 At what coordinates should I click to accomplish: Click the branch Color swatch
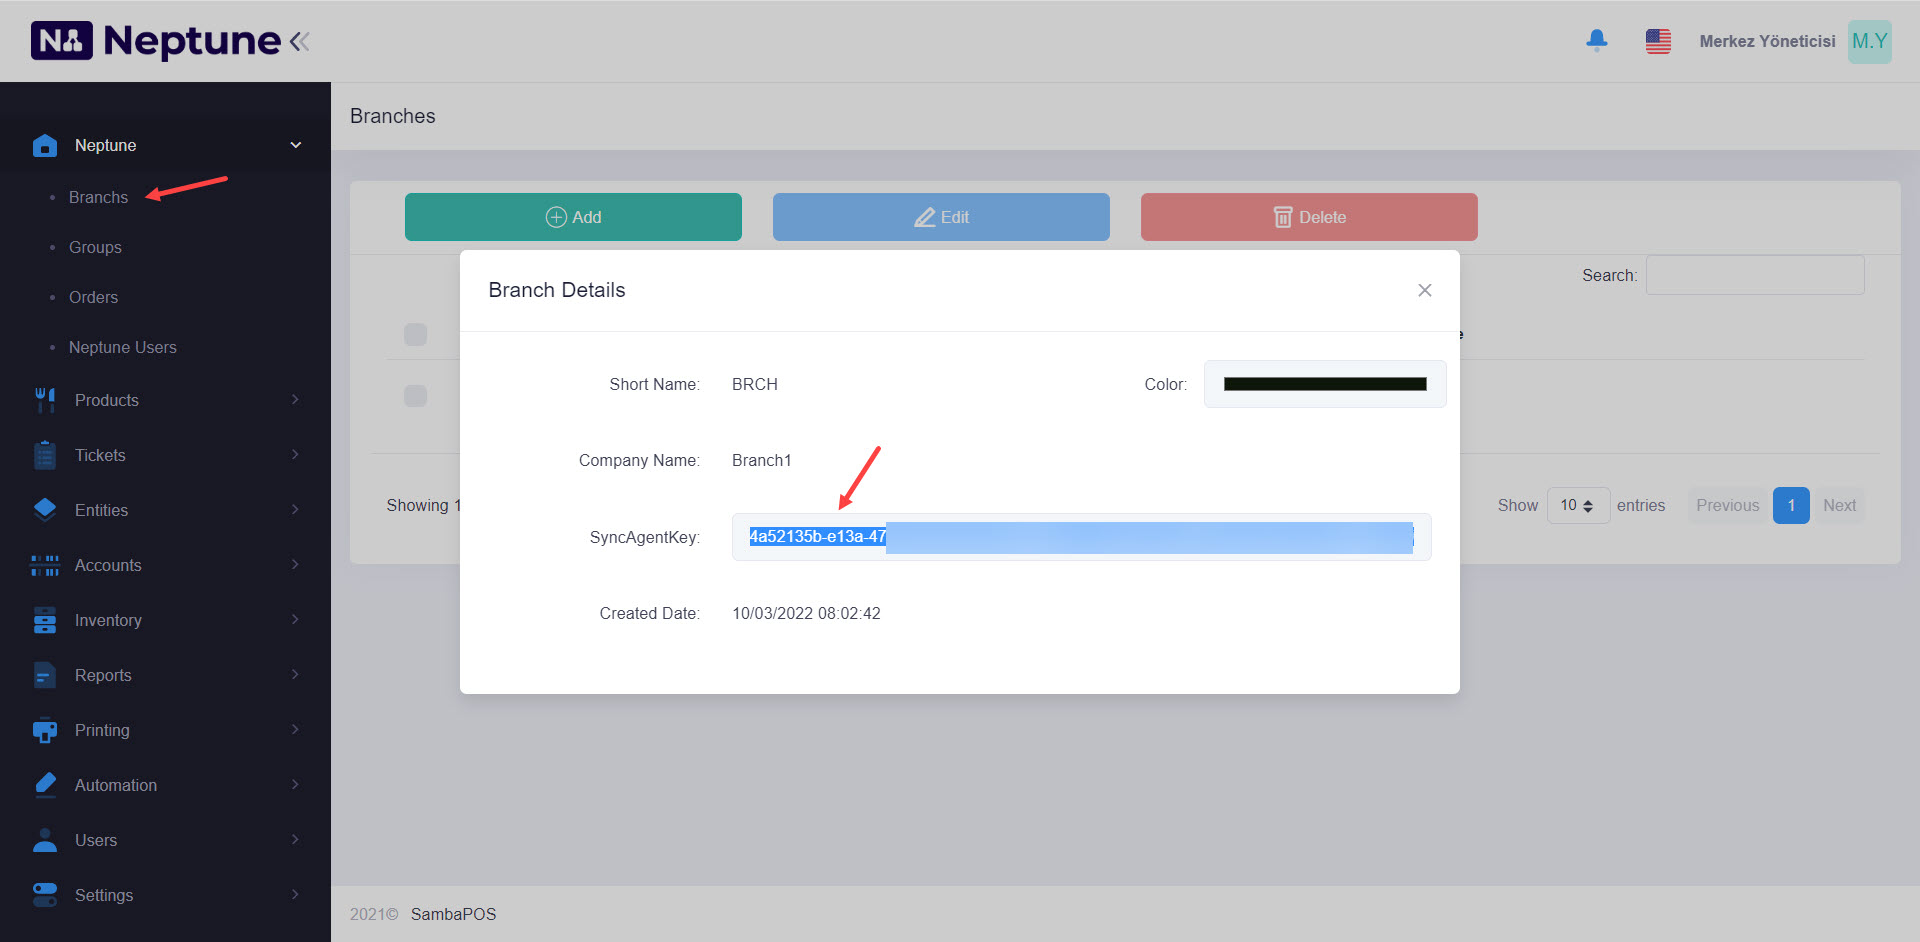point(1324,384)
